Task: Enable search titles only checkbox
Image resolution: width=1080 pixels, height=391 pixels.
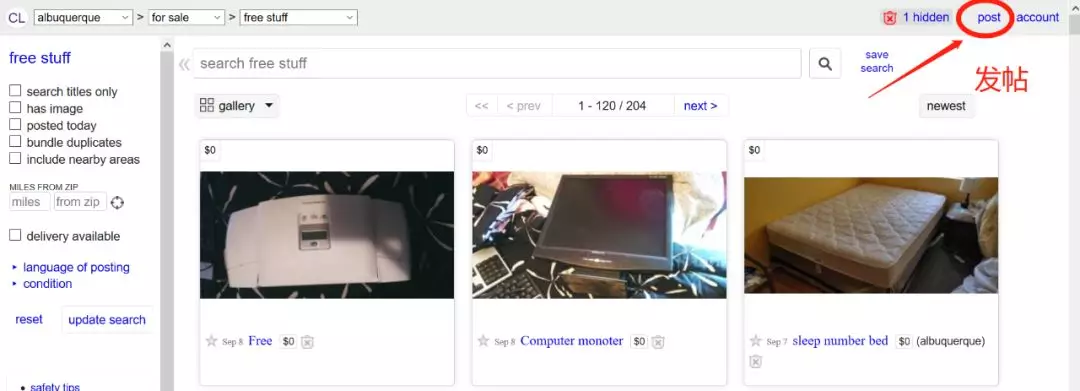Action: (15, 91)
